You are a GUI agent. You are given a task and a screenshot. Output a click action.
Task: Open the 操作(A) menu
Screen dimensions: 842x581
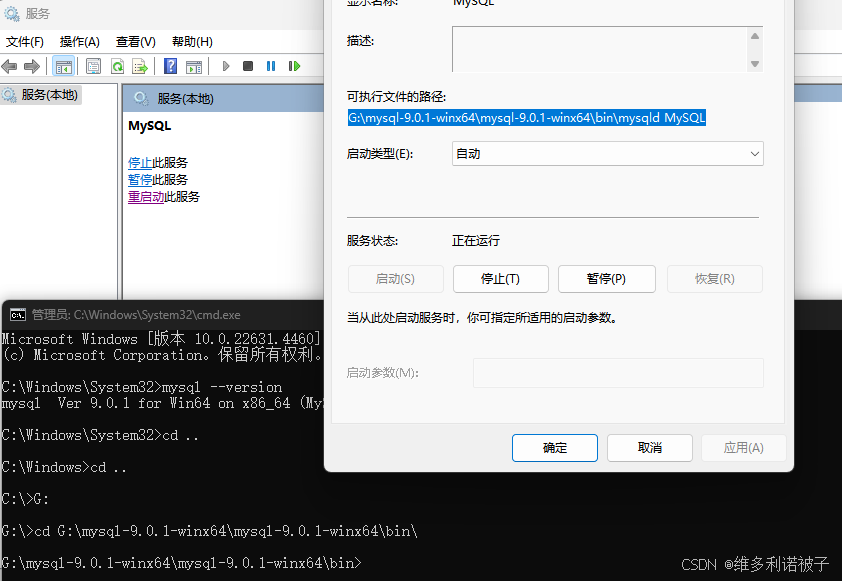[79, 42]
